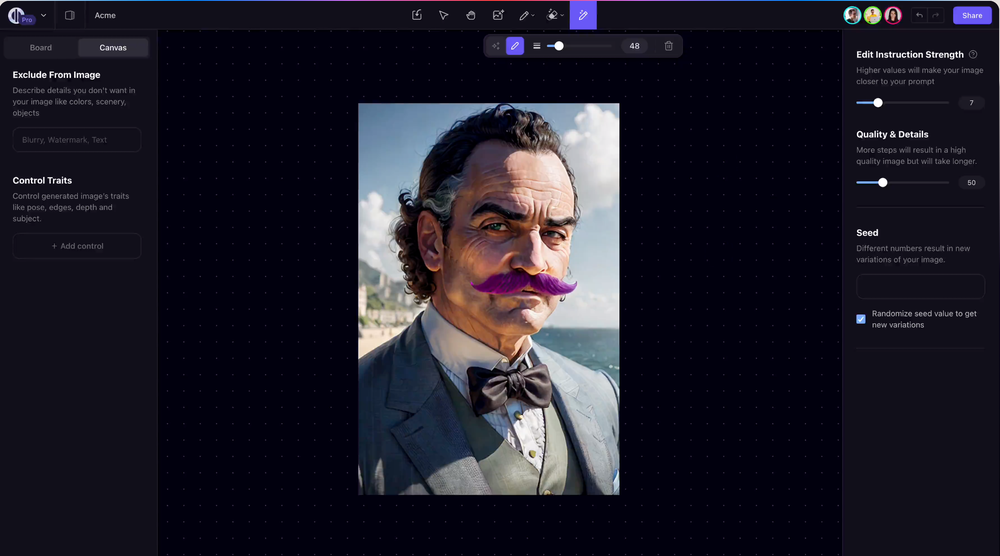Screen dimensions: 1000x556
Task: Click the import image toolbar icon
Action: coord(416,15)
